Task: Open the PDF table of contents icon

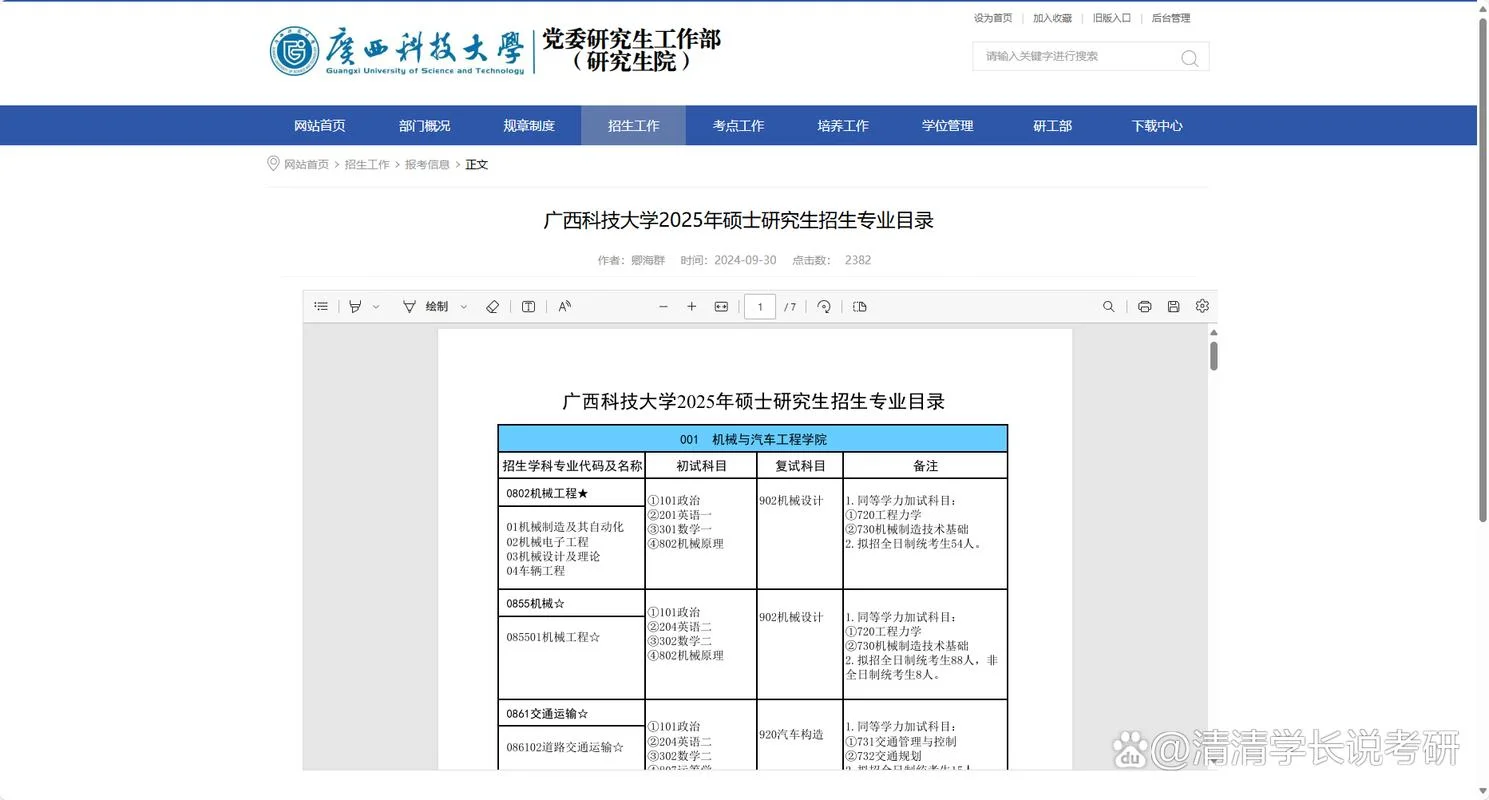Action: (x=321, y=306)
